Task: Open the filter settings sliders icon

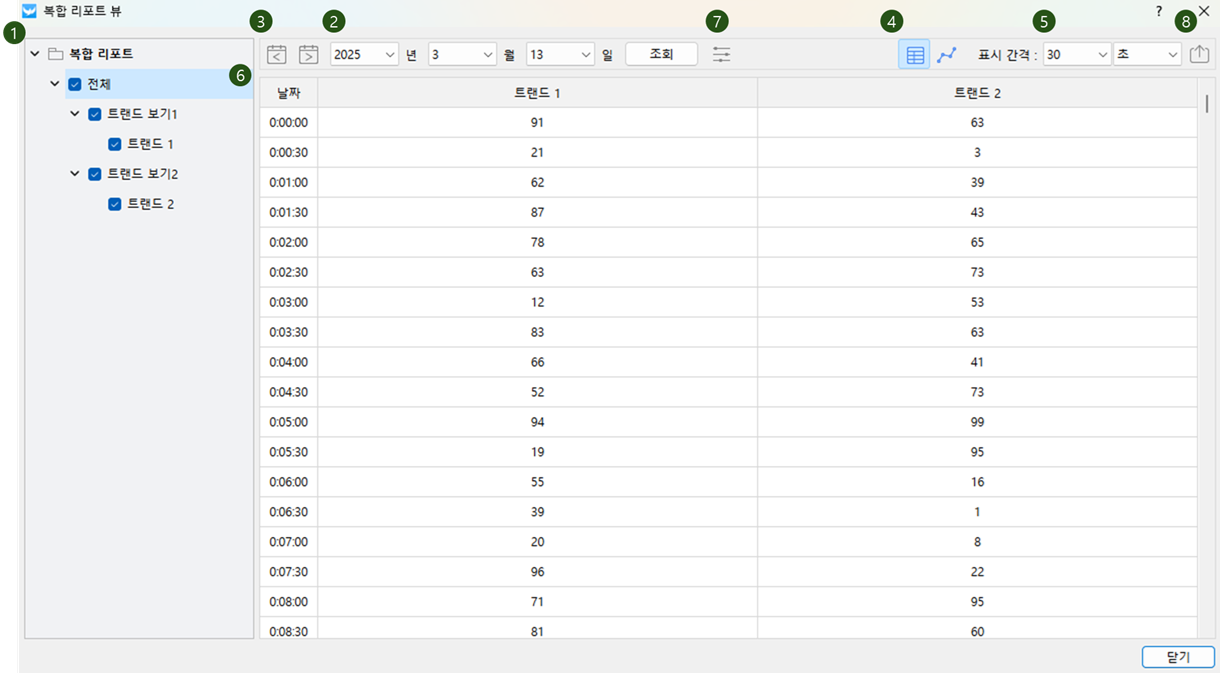Action: click(x=722, y=55)
